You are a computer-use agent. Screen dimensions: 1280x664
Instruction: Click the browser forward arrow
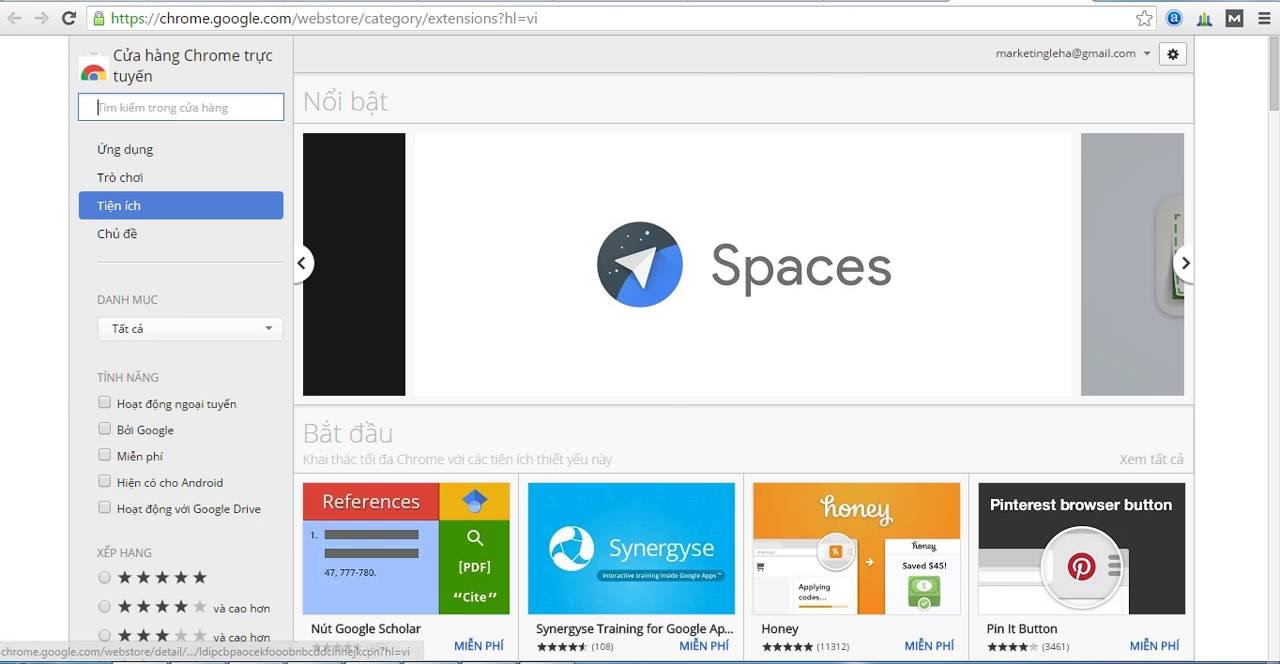click(x=41, y=18)
